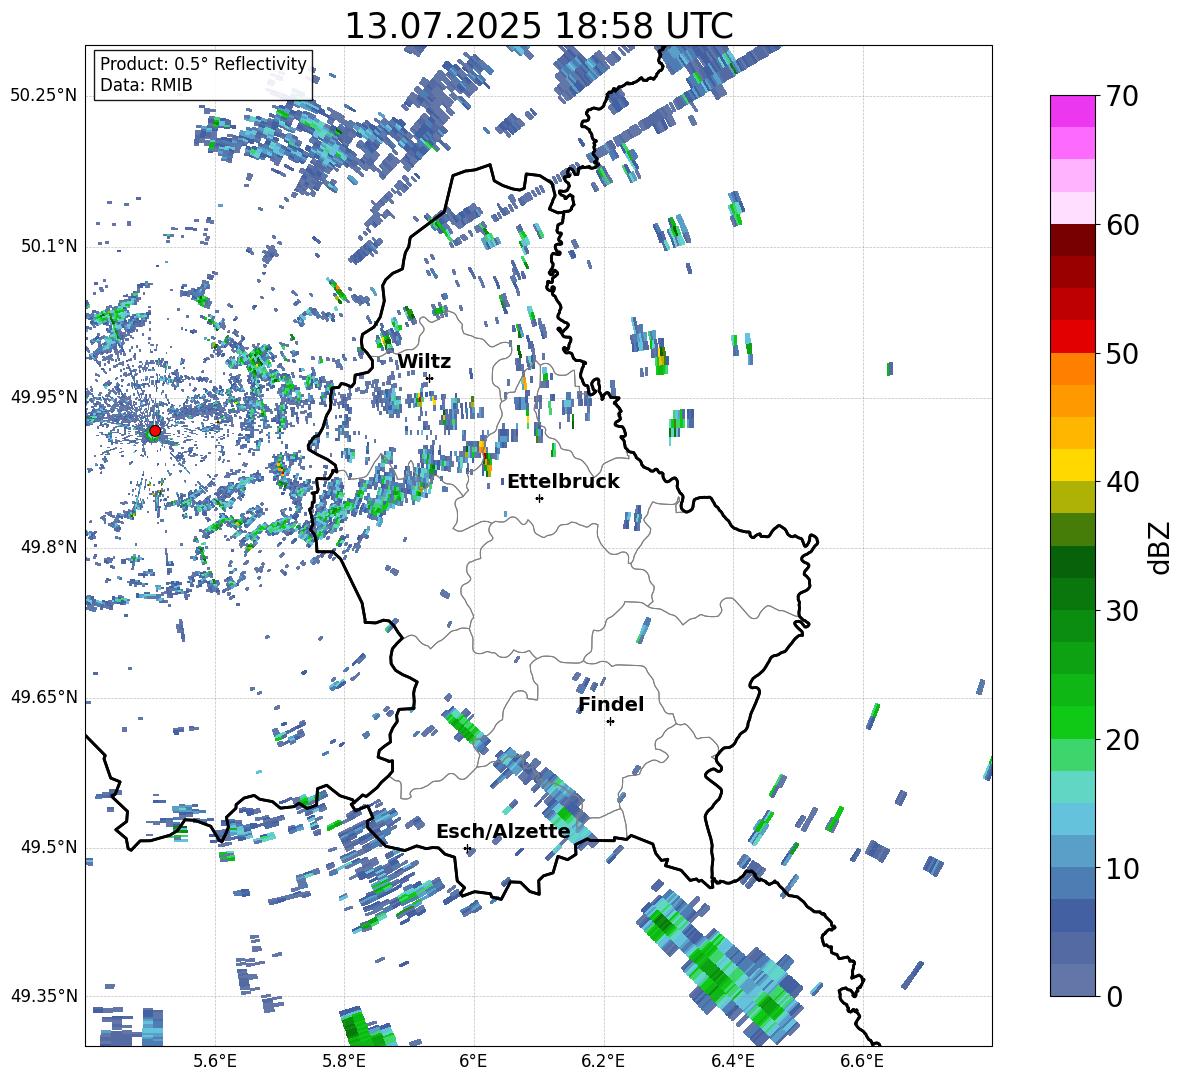Click the dBZ colorbar axis label
This screenshot has width=1184, height=1081.
pos(1161,547)
